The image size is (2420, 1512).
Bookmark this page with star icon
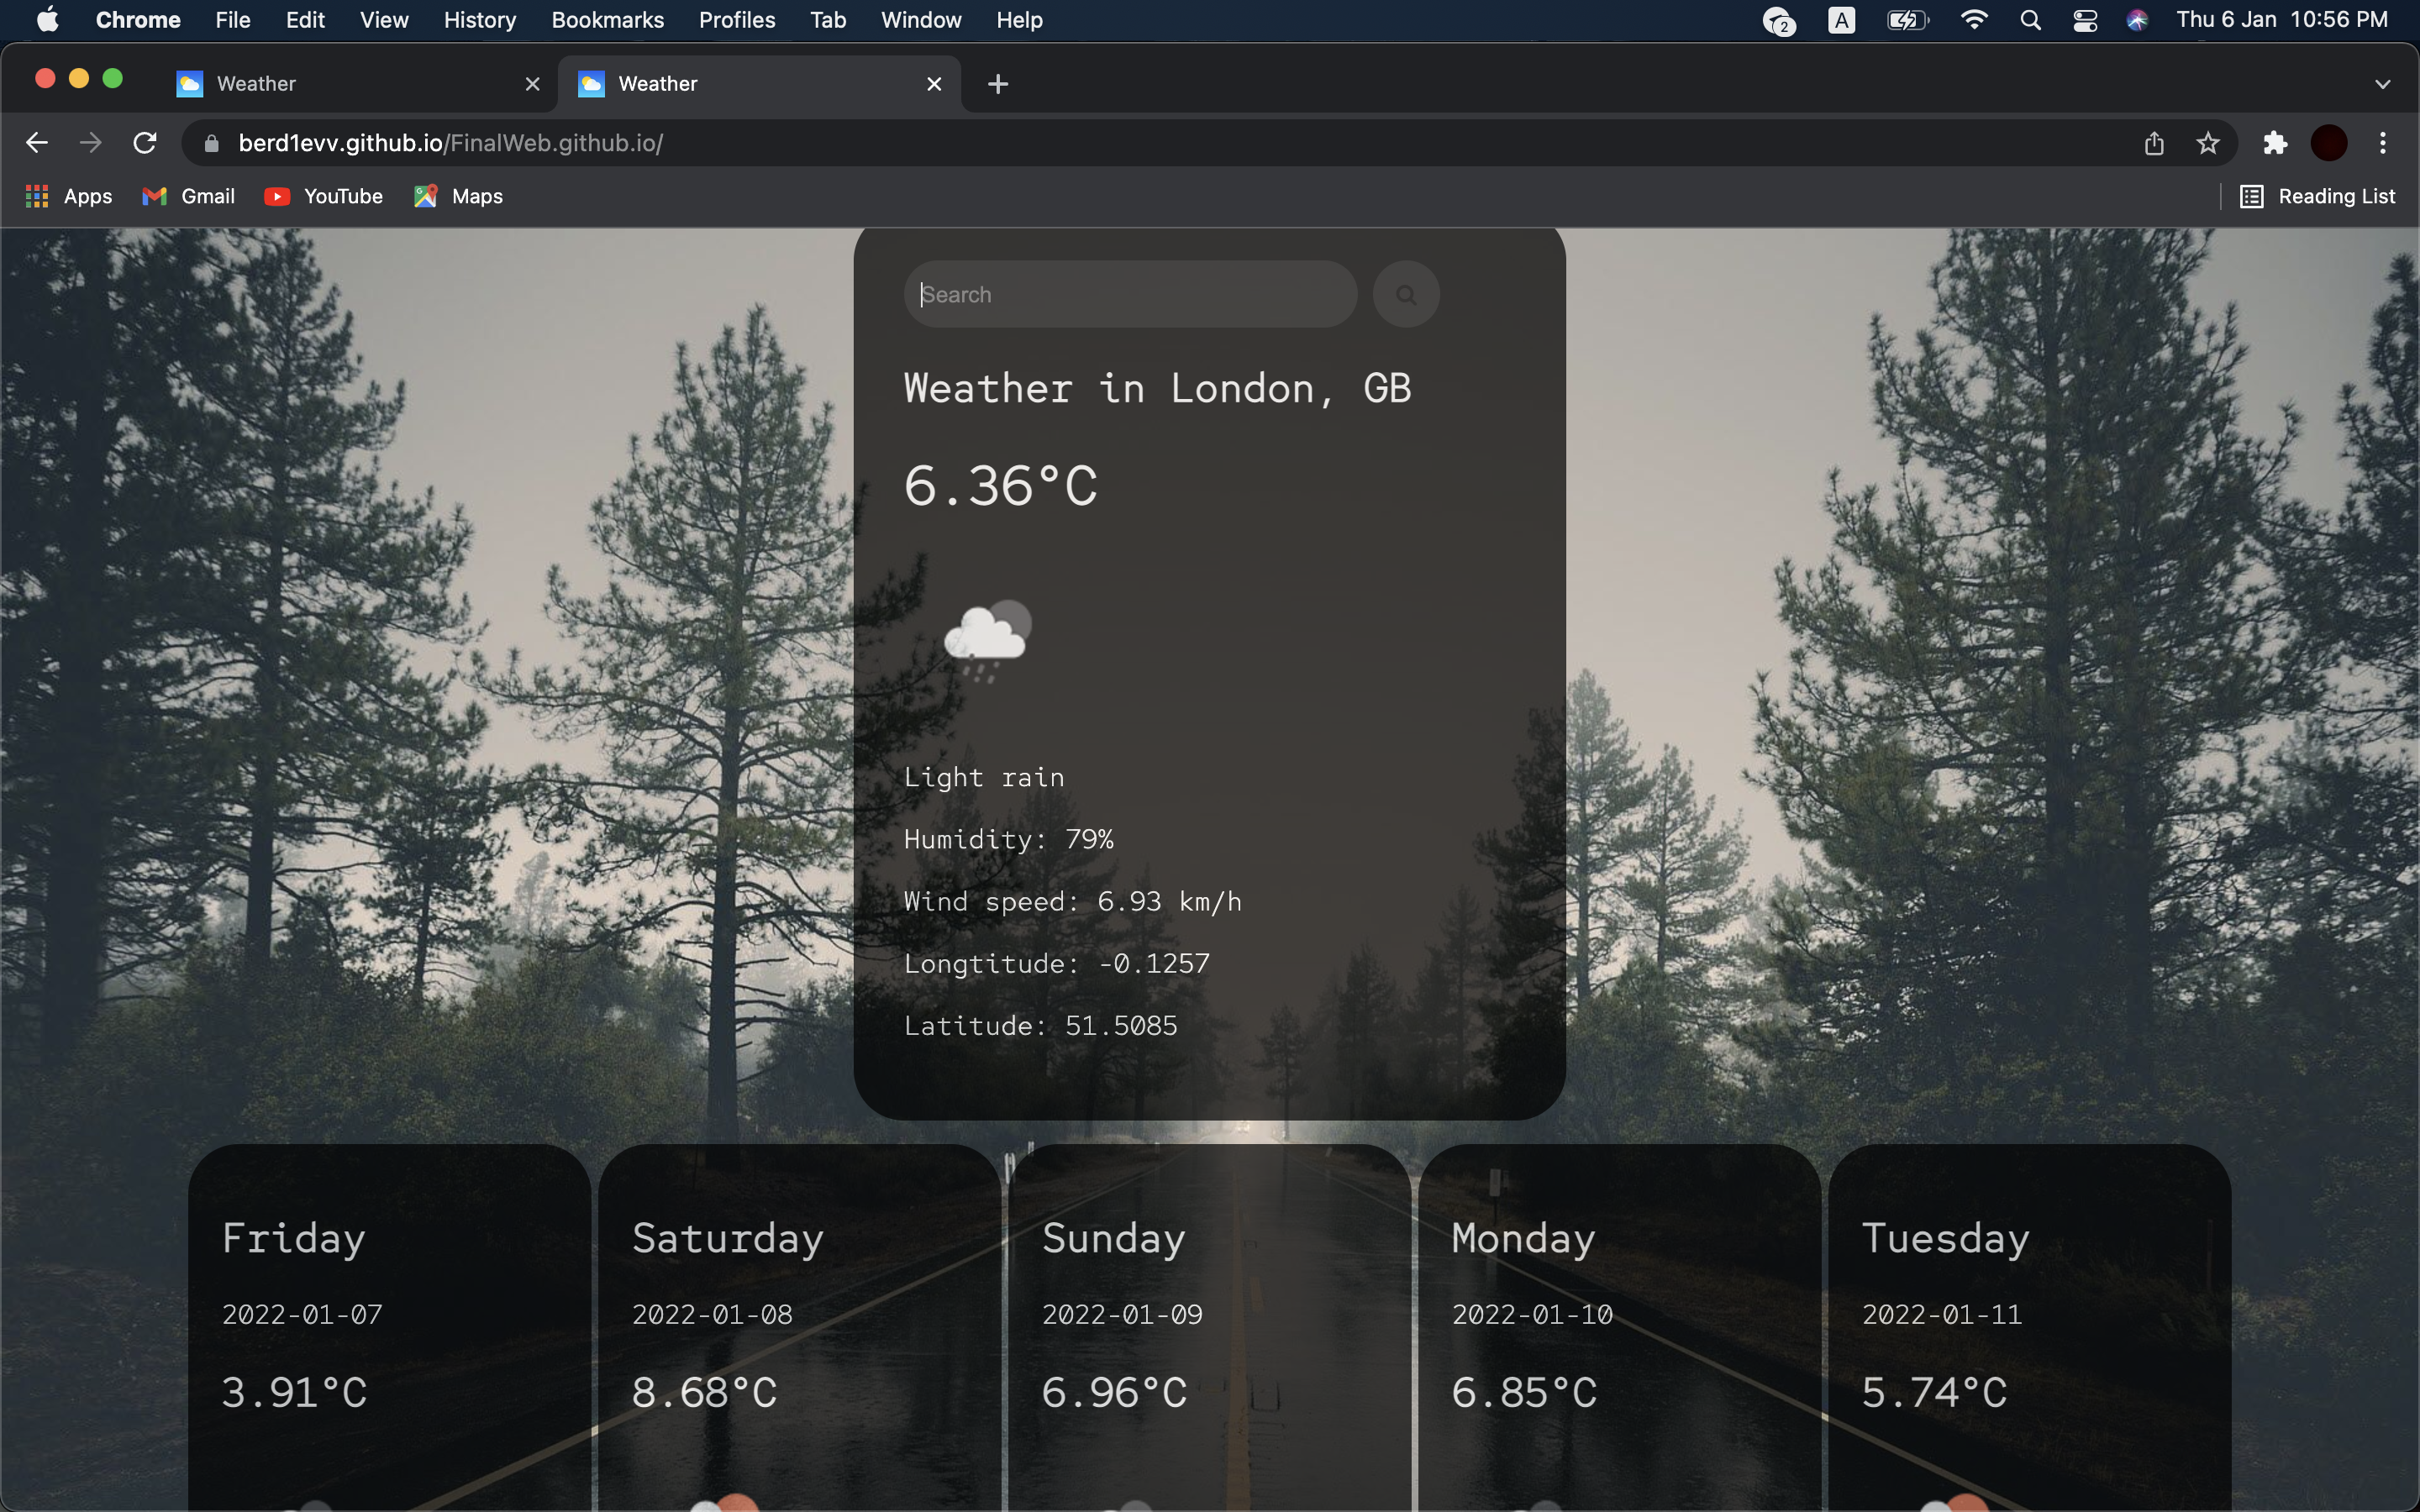coord(2207,143)
